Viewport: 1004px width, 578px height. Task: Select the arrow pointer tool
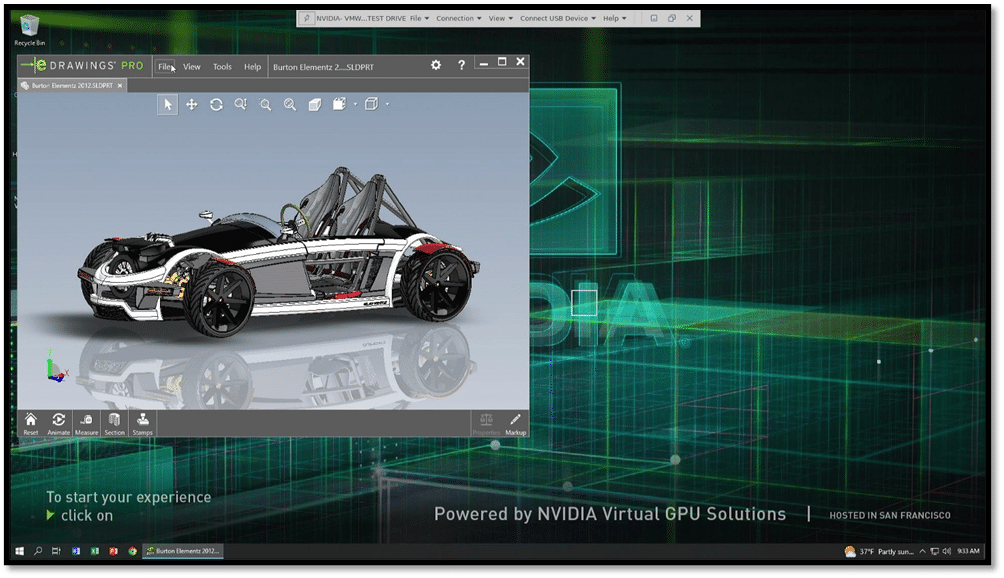tap(168, 104)
